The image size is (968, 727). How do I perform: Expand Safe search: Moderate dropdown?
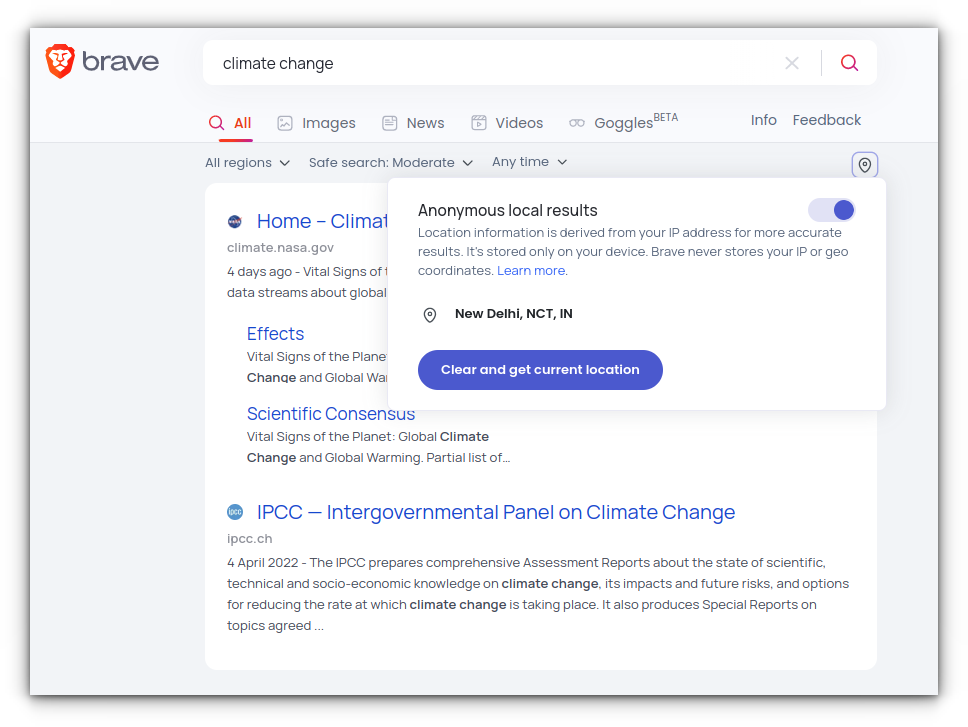pos(391,163)
